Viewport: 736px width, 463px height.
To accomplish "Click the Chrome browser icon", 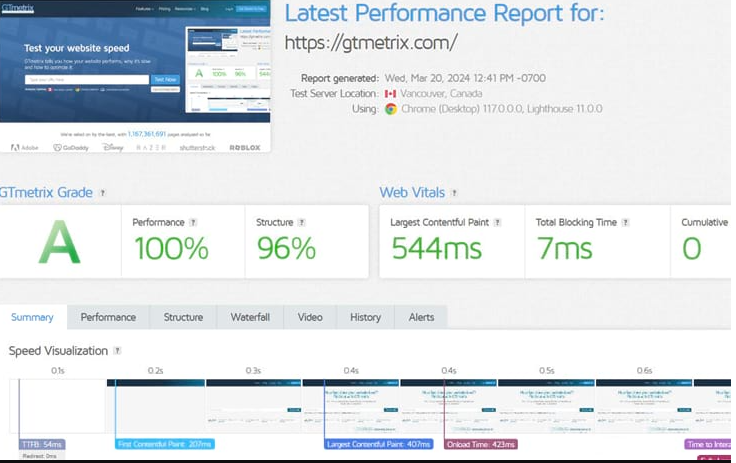I will point(391,109).
